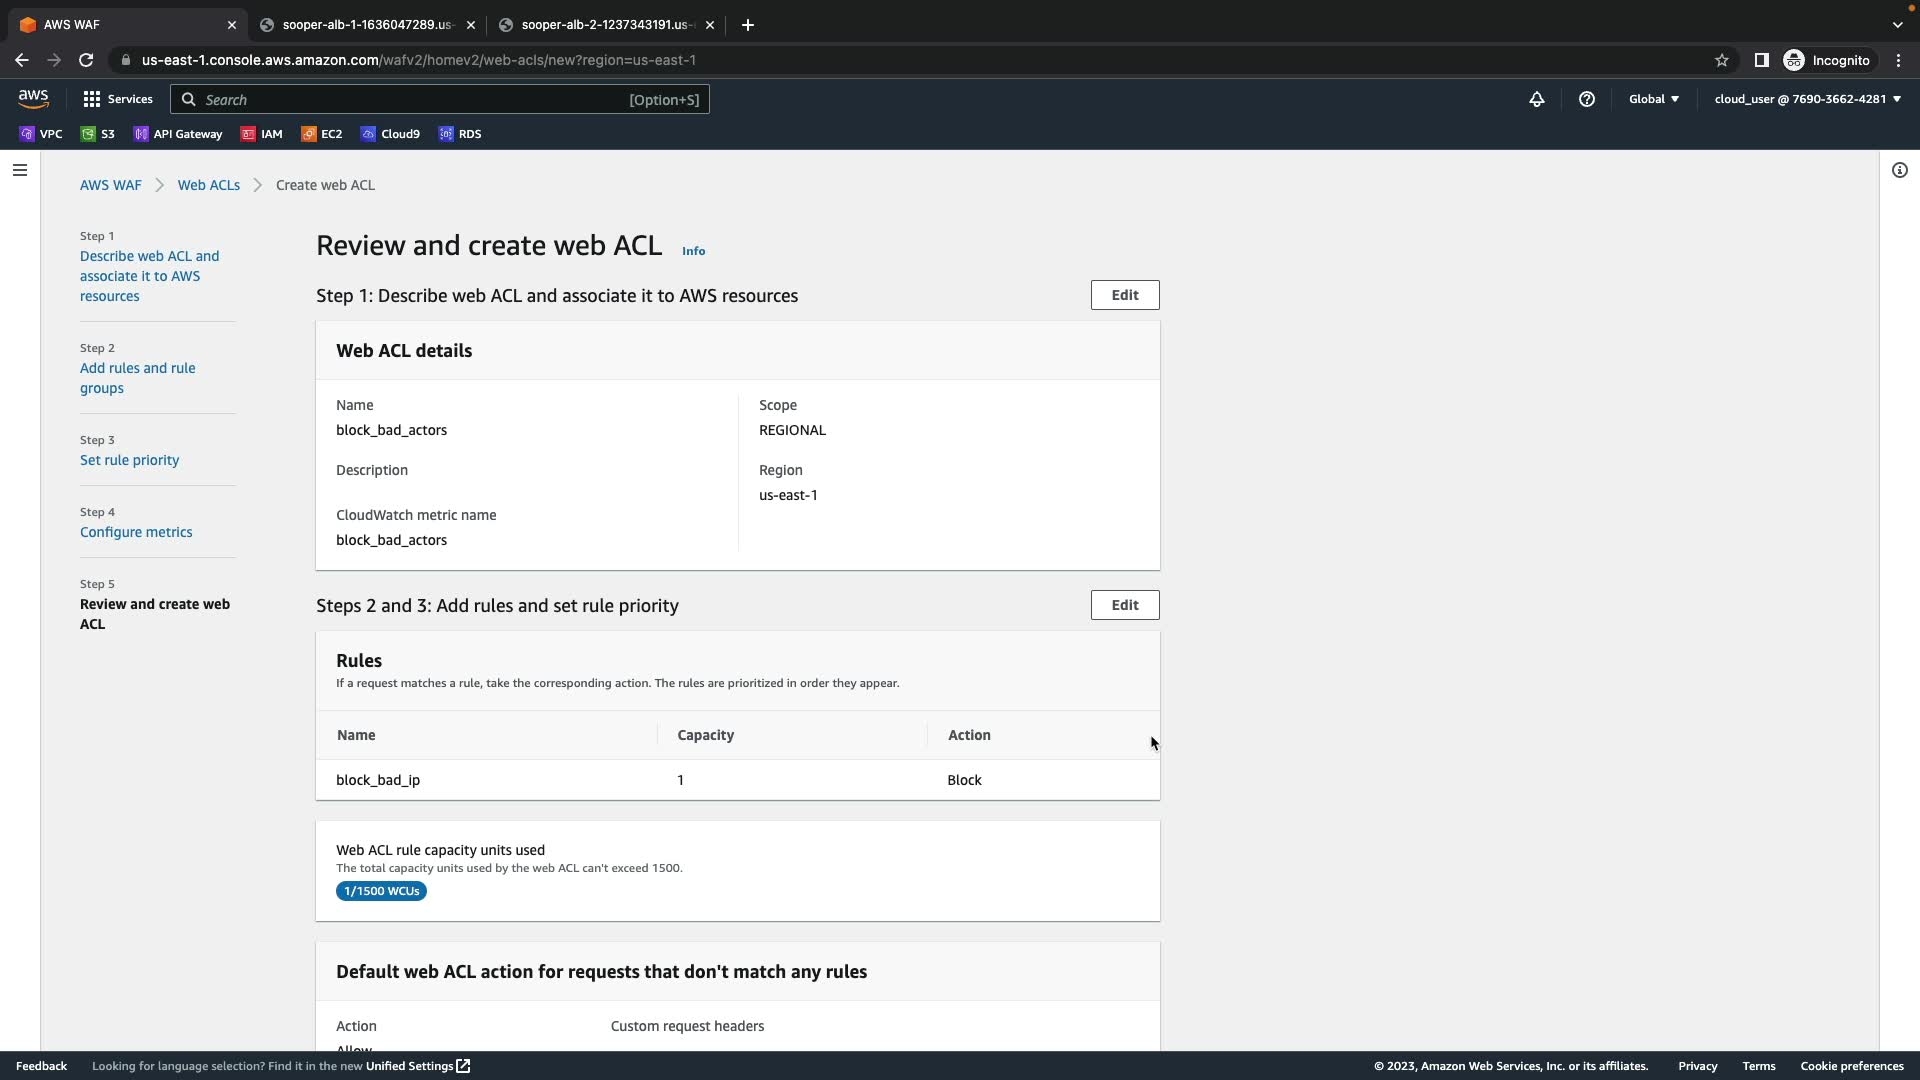The width and height of the screenshot is (1920, 1080).
Task: Open the info panel icon at right
Action: (x=1899, y=170)
